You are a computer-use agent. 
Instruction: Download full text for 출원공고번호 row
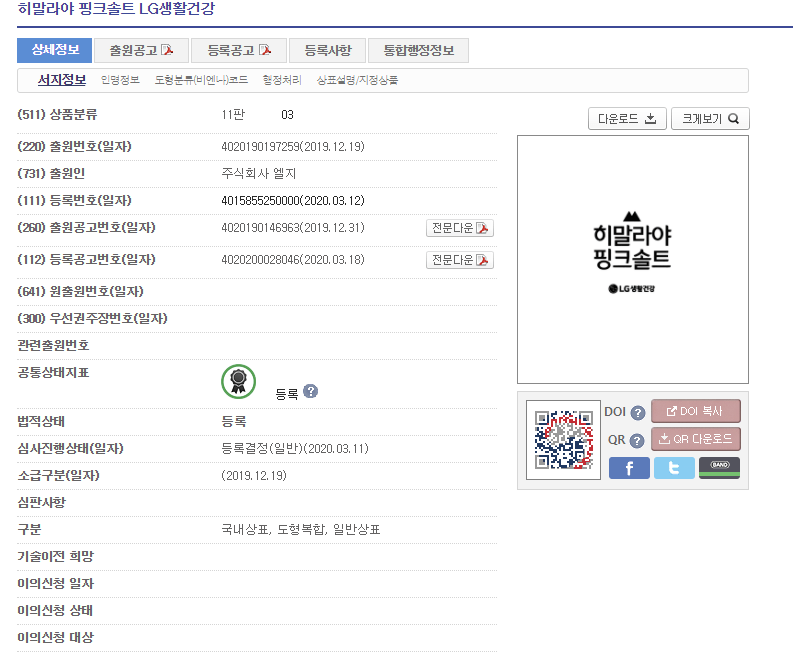(x=460, y=228)
